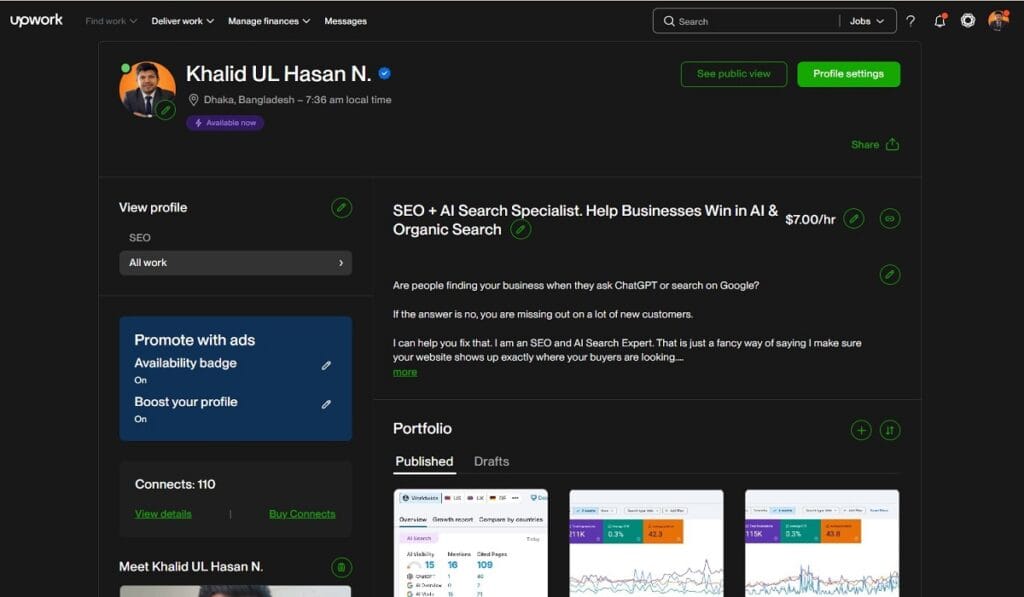This screenshot has height=597, width=1024.
Task: Expand the Find work menu
Action: (112, 21)
